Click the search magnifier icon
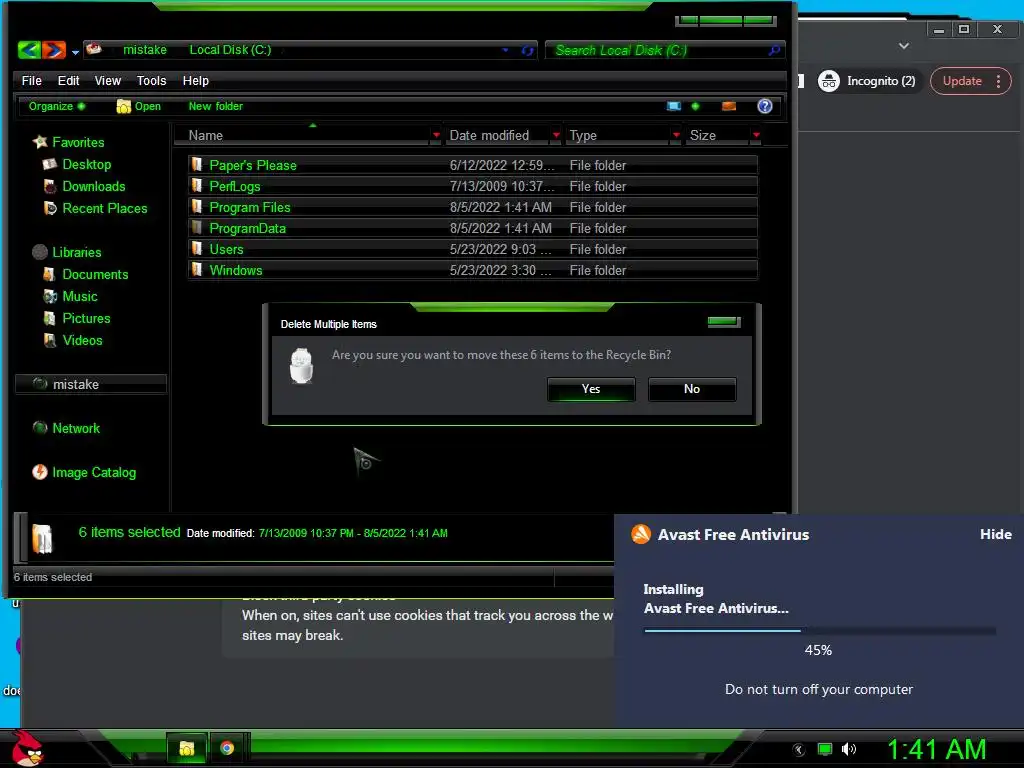Screen dimensions: 1024x768 (774, 50)
